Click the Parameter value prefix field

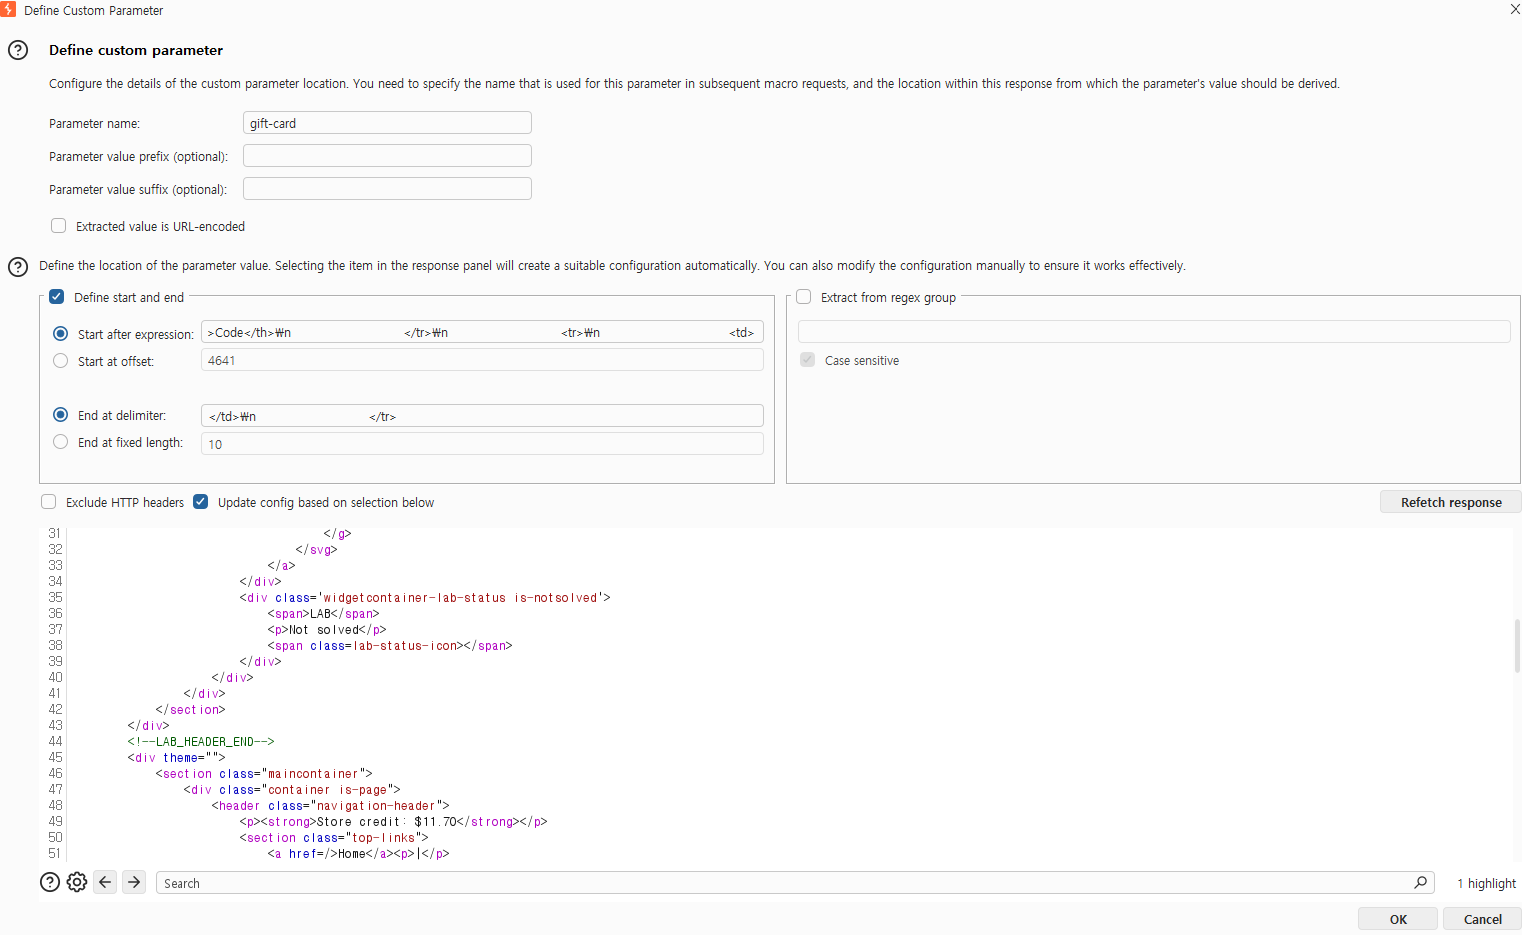(x=387, y=156)
